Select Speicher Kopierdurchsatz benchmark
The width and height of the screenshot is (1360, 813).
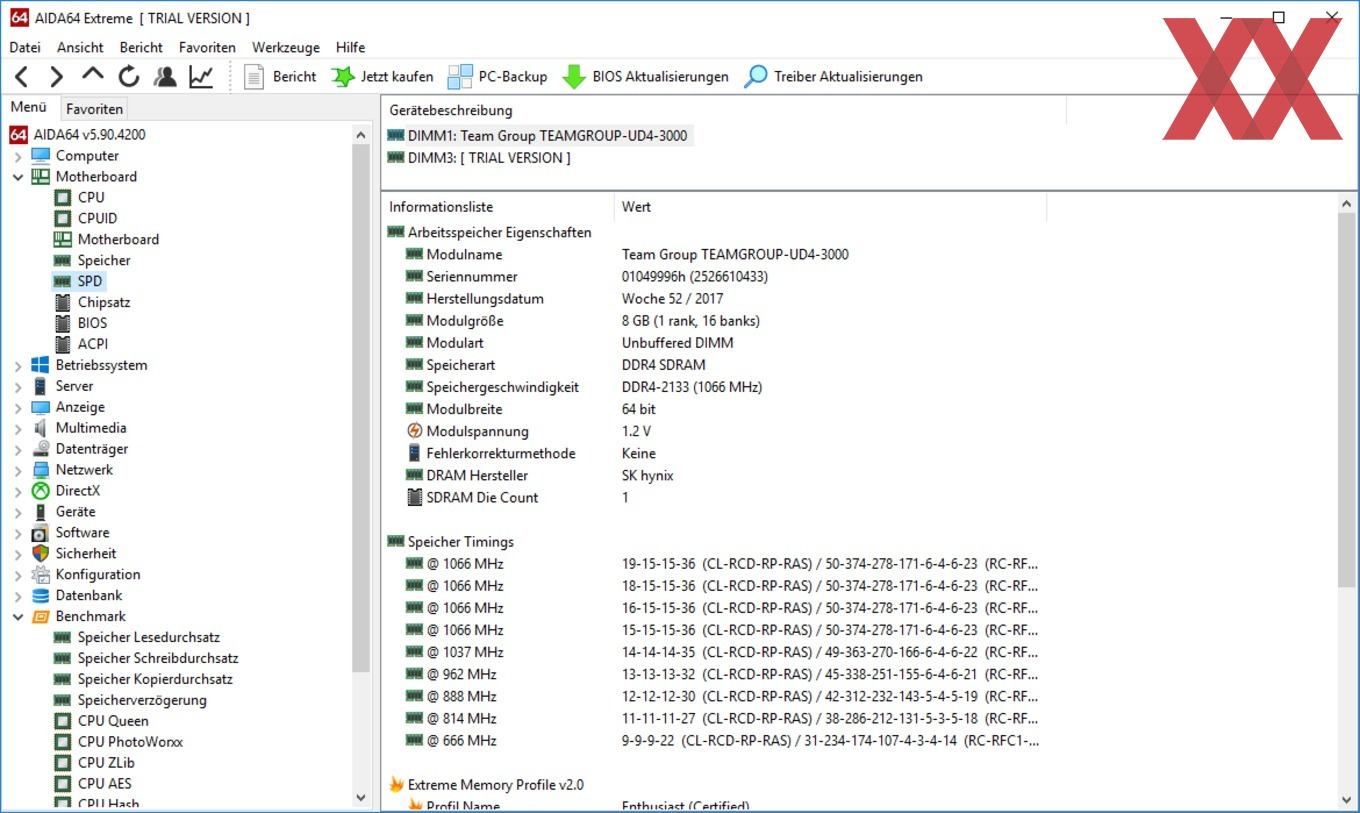155,679
